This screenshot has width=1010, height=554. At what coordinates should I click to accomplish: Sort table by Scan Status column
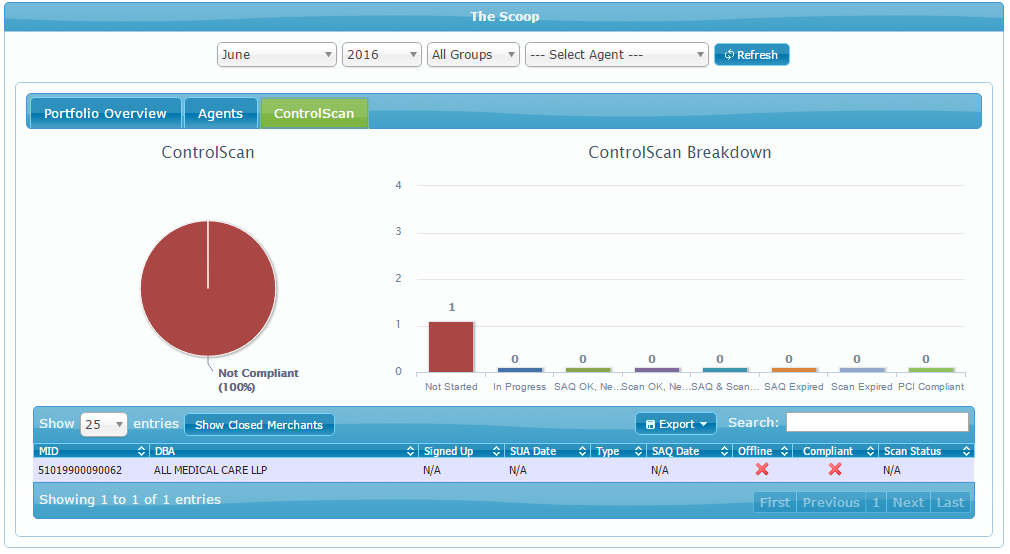pyautogui.click(x=926, y=451)
